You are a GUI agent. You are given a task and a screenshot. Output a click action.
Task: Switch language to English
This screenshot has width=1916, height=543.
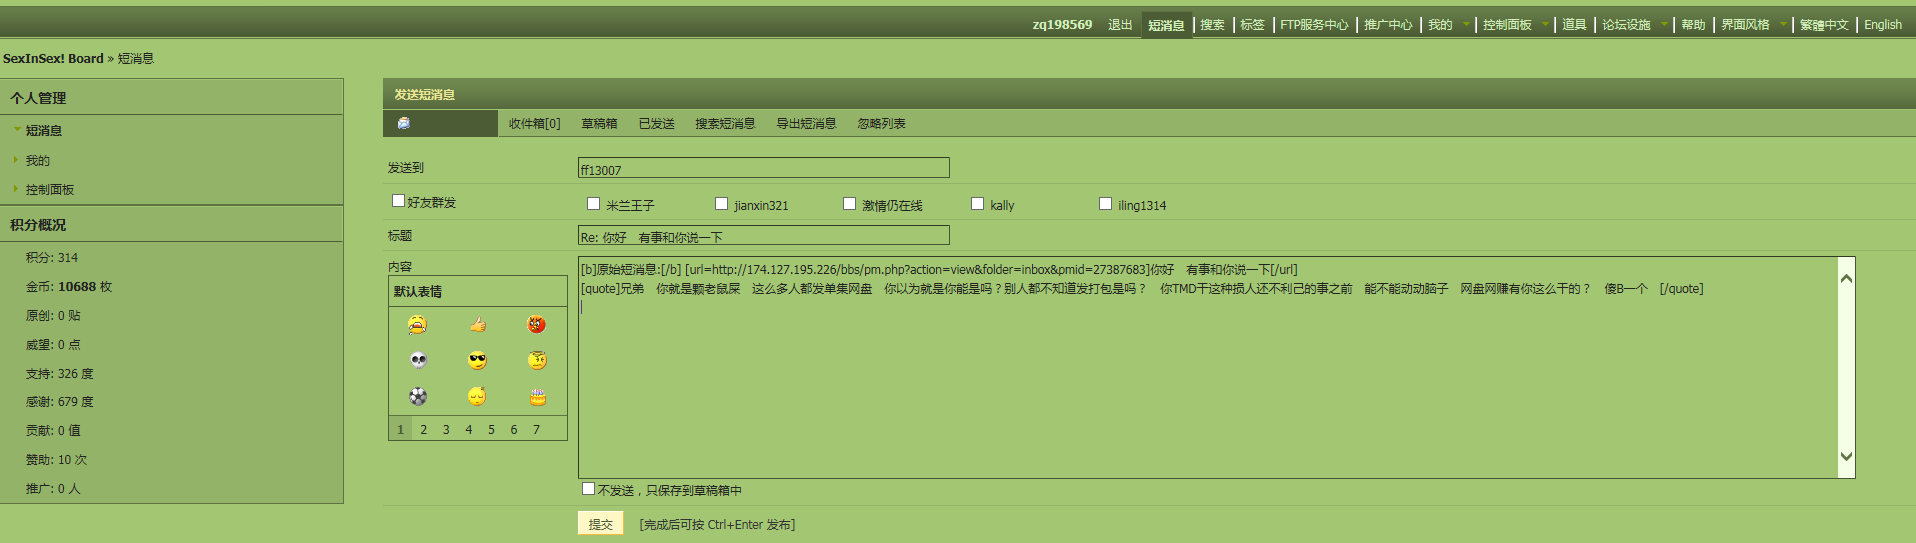(1883, 25)
